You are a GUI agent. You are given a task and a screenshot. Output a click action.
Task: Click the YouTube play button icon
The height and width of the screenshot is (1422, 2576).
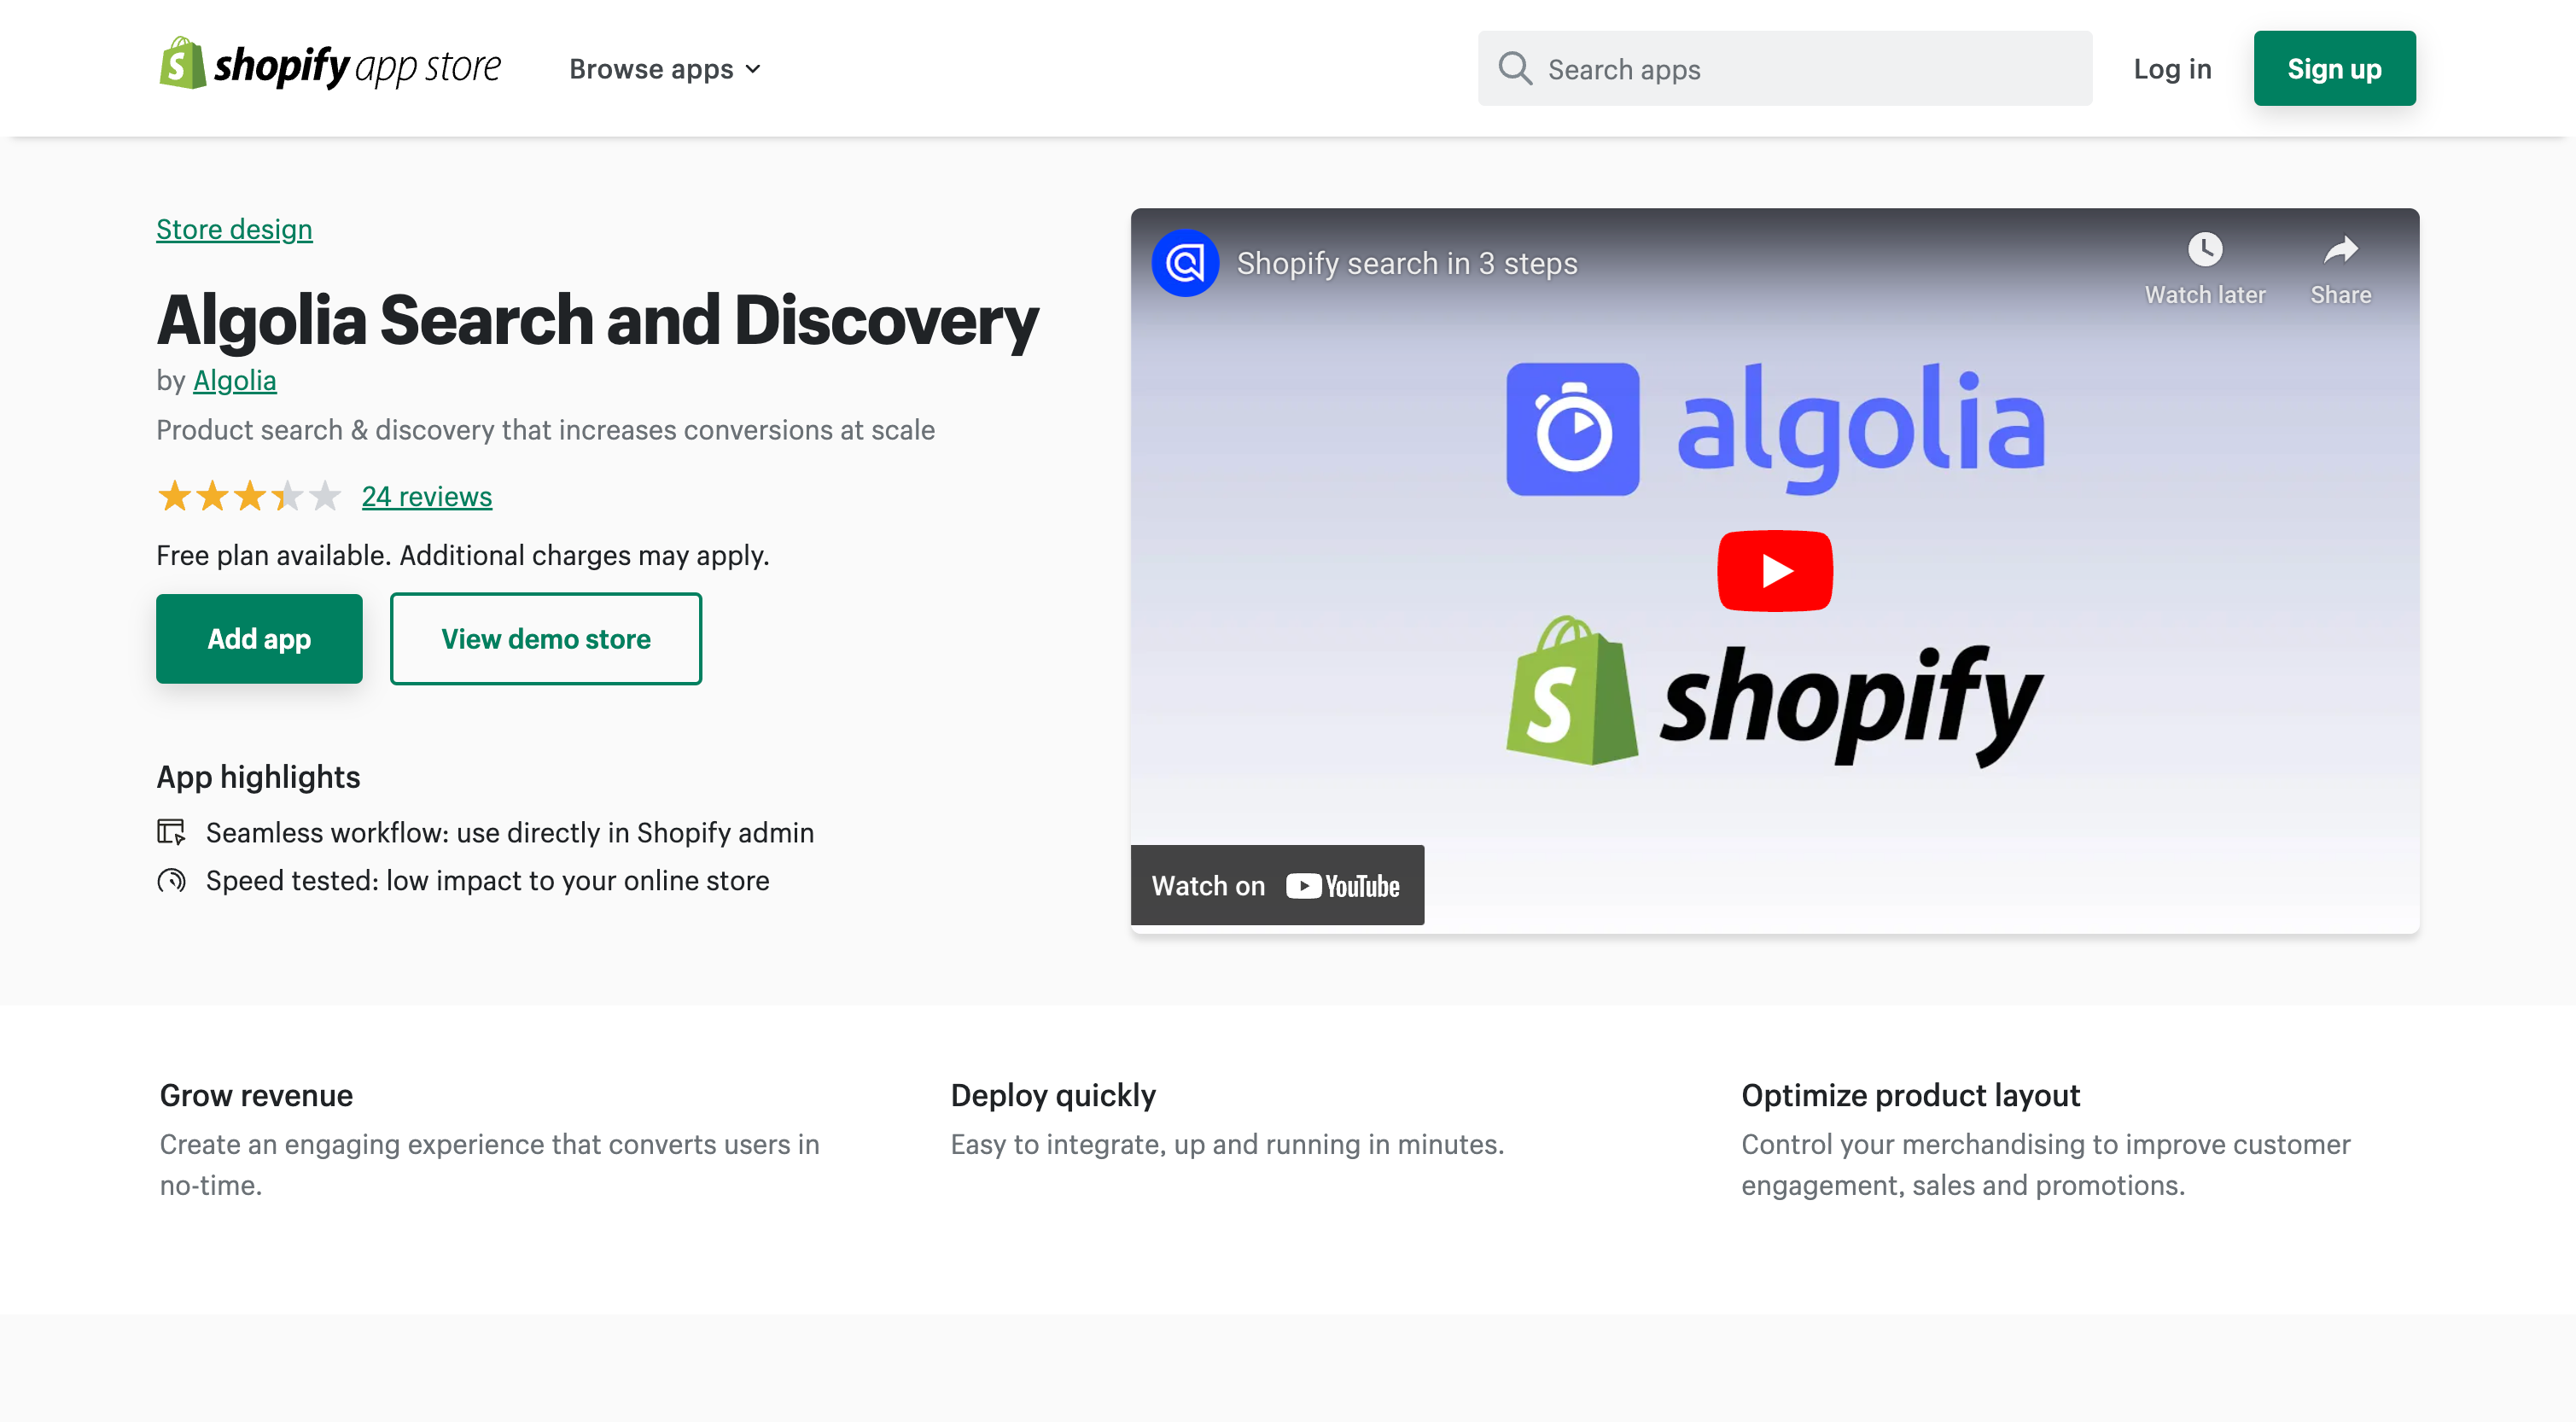click(1775, 571)
